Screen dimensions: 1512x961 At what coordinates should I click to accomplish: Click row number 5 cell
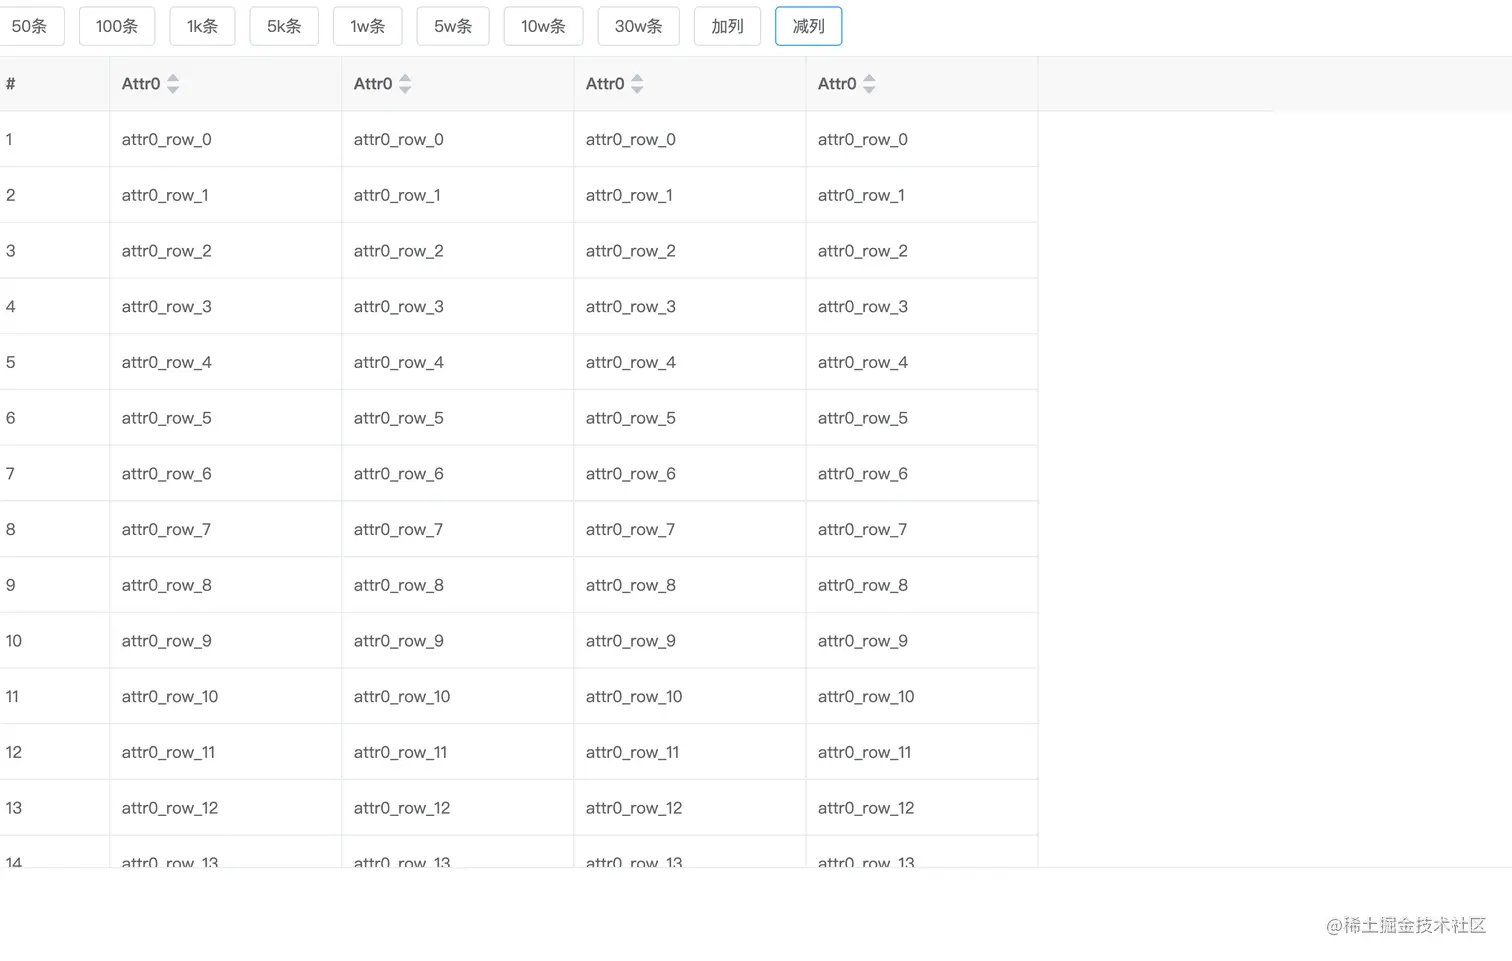point(54,362)
